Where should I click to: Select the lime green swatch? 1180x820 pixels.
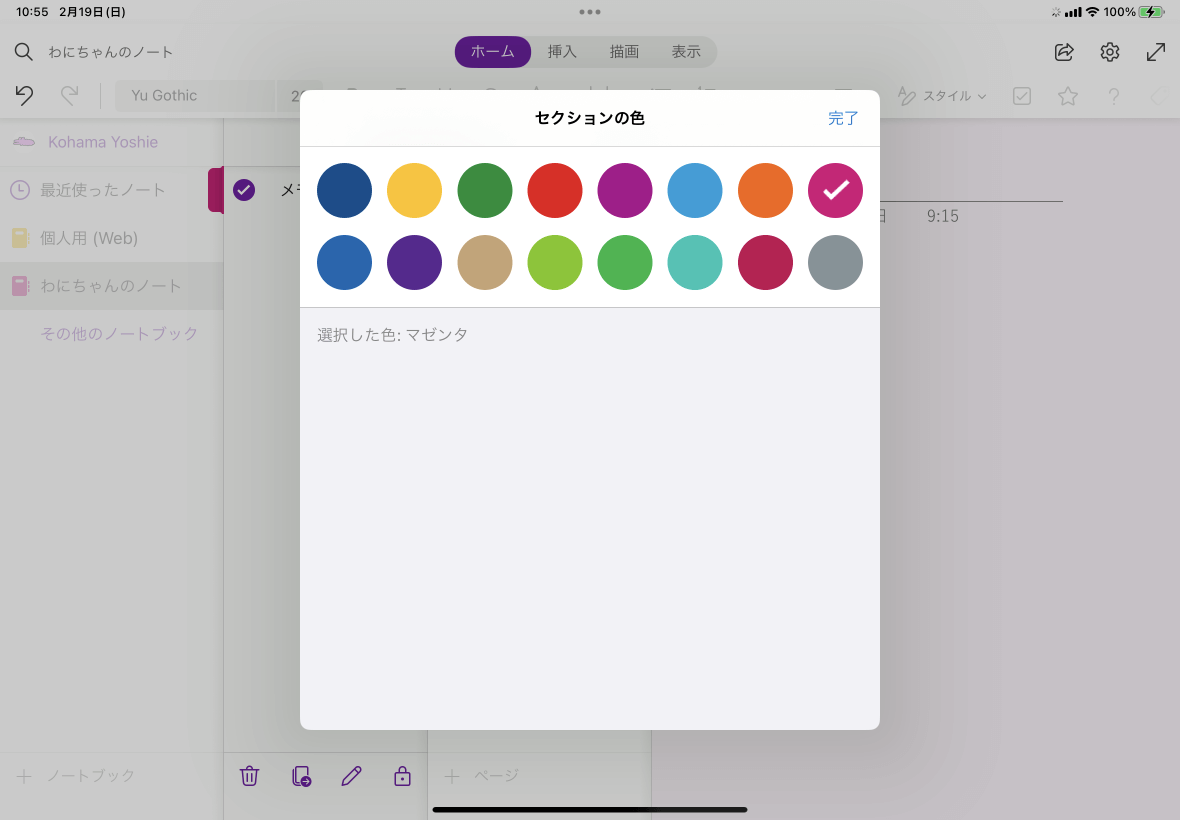click(x=555, y=263)
